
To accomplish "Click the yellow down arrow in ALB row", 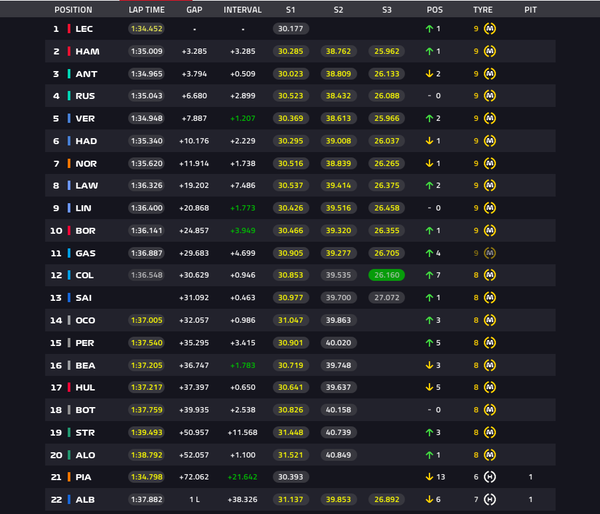I will point(429,499).
